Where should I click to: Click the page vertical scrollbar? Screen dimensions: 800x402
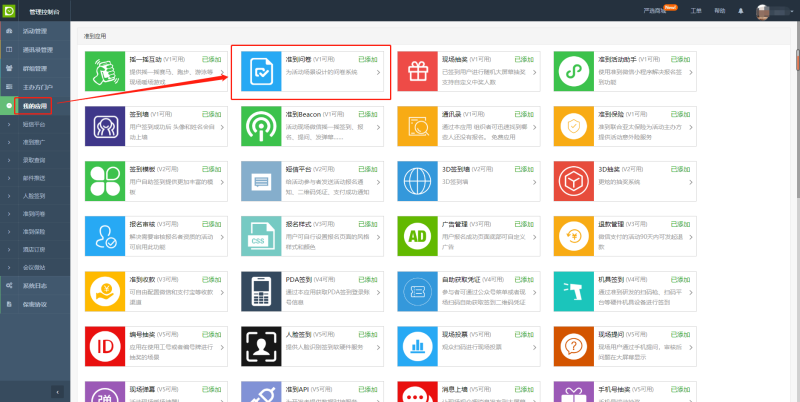pyautogui.click(x=796, y=200)
